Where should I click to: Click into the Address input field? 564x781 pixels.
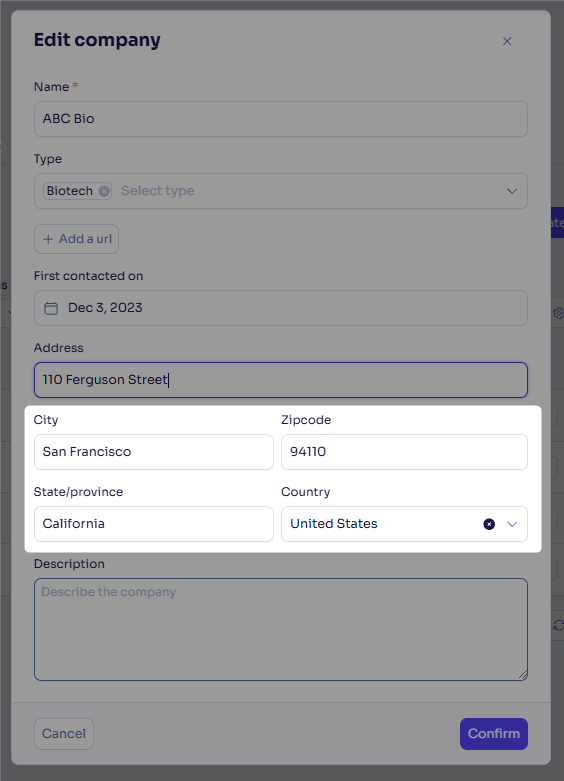[281, 380]
